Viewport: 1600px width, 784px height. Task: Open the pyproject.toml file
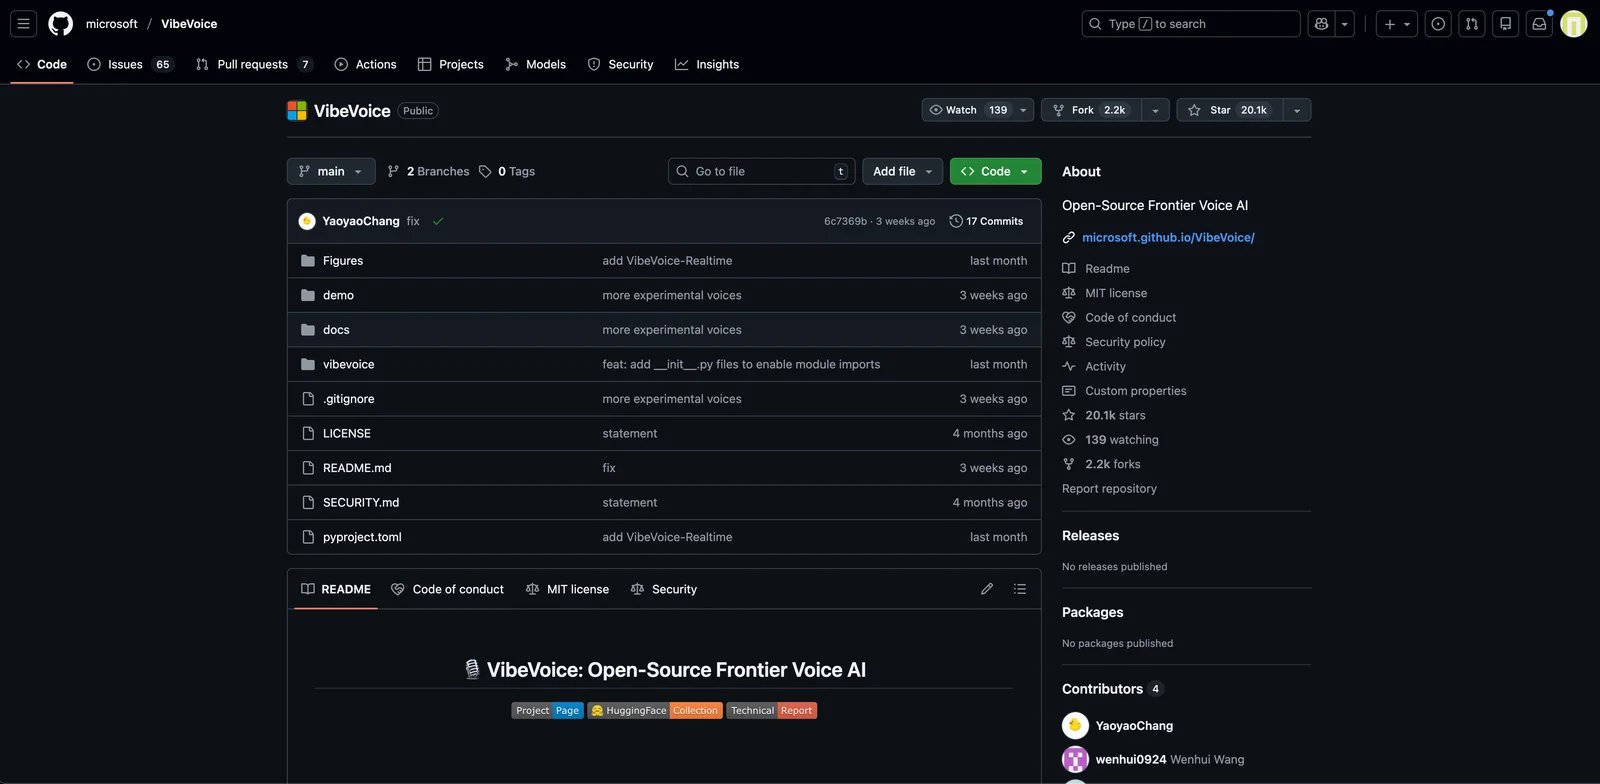[x=362, y=537]
